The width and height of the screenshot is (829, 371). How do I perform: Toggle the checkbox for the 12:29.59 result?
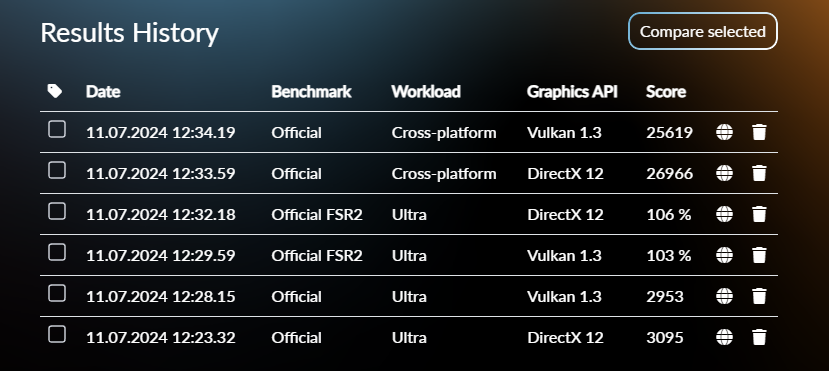[x=57, y=253]
